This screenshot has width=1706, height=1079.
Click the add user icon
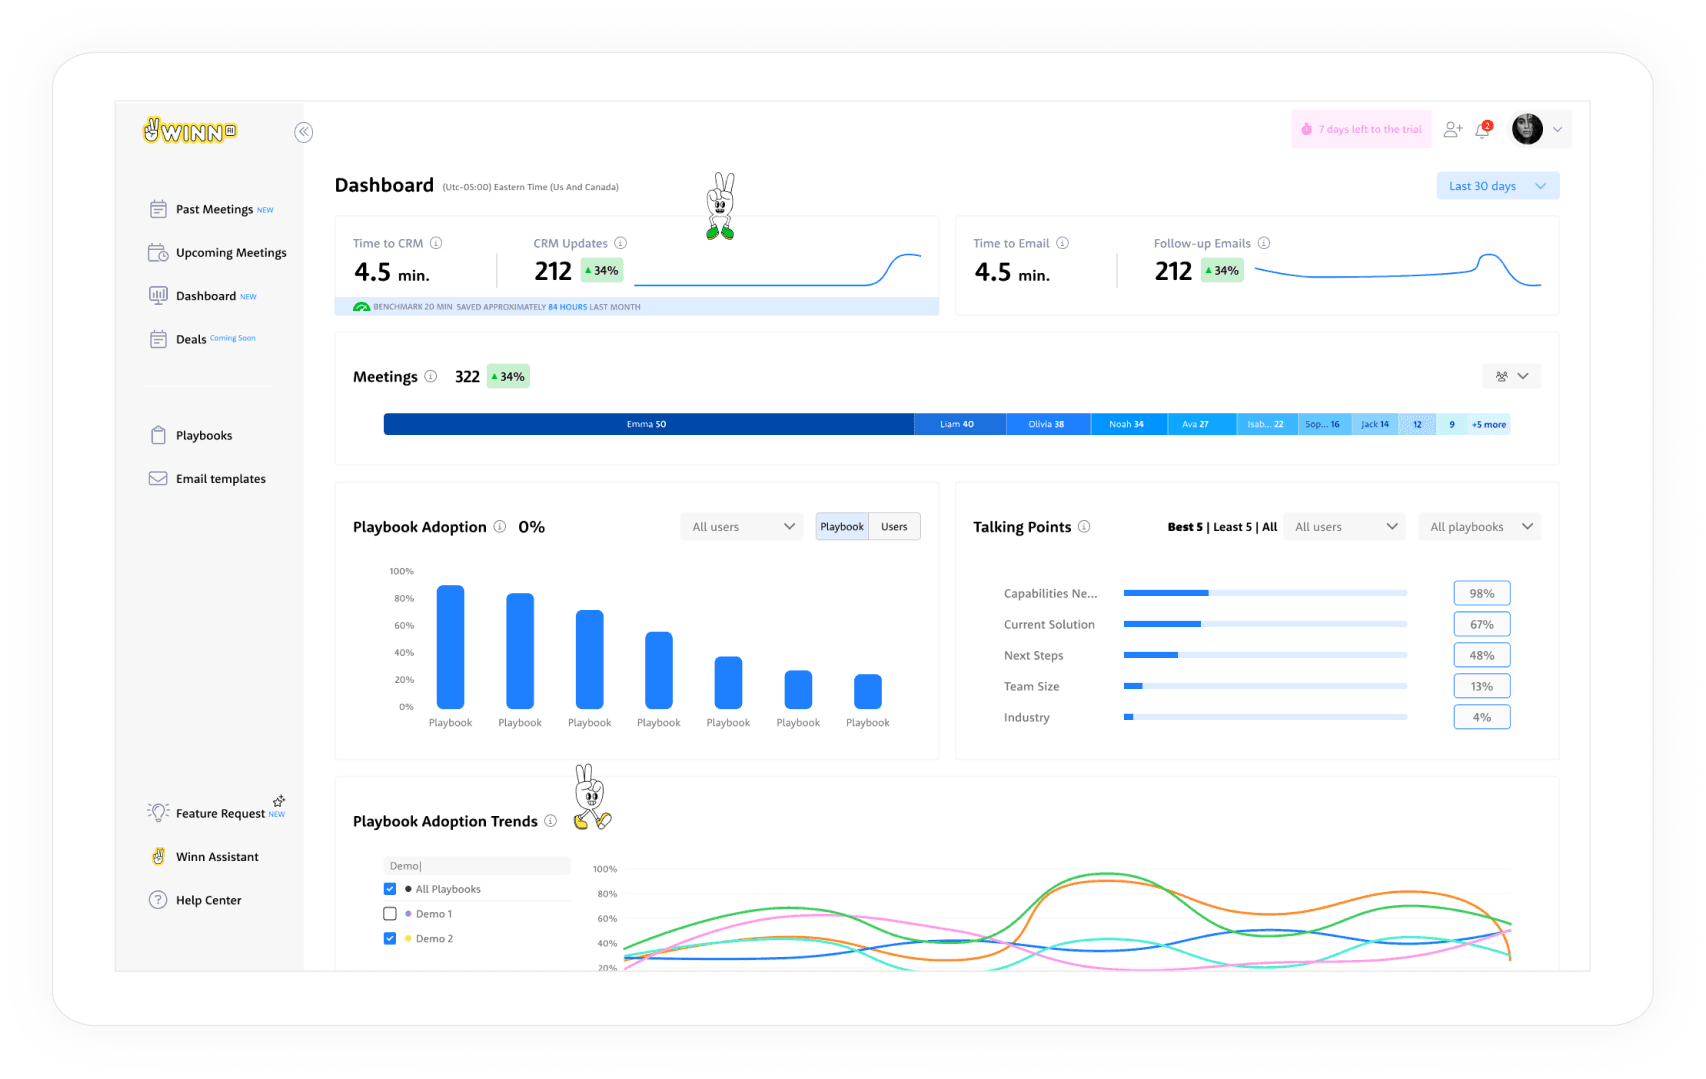click(x=1453, y=130)
